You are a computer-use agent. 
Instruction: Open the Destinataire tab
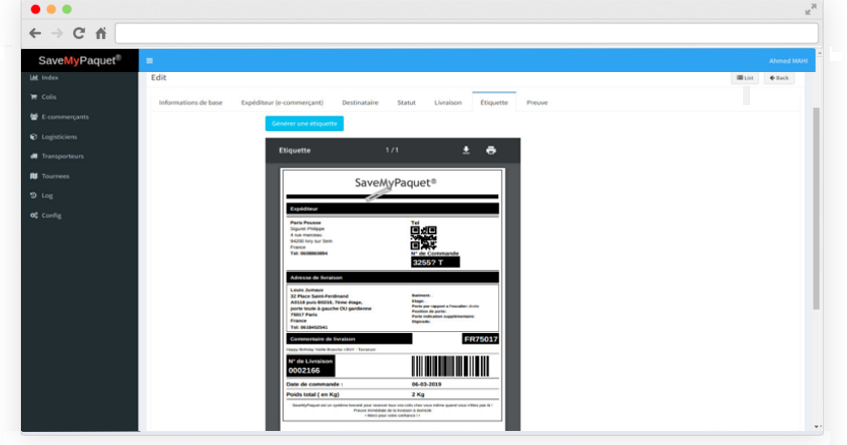tap(360, 103)
